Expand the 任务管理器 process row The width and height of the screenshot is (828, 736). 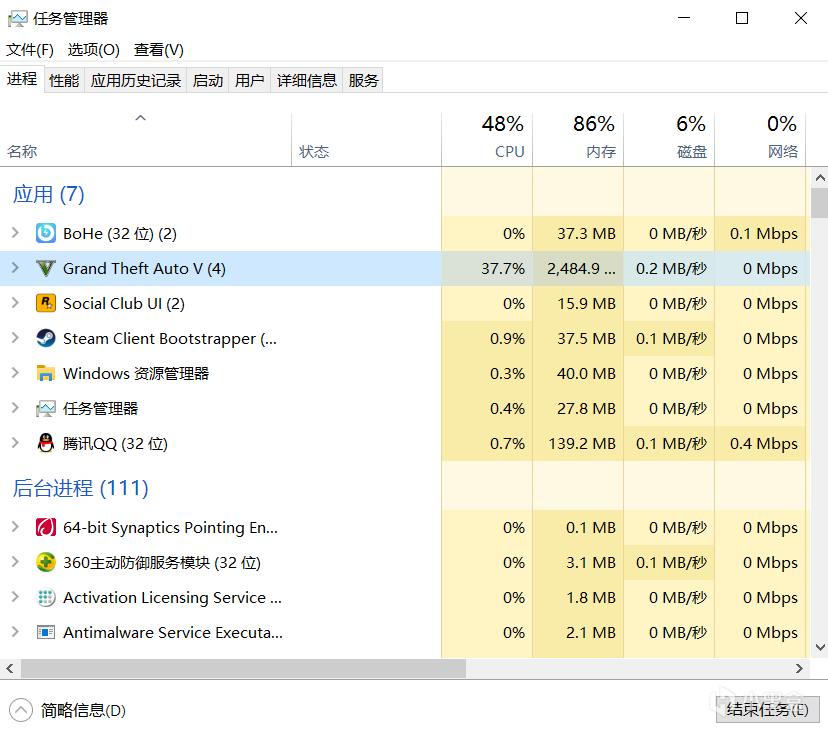(x=15, y=408)
